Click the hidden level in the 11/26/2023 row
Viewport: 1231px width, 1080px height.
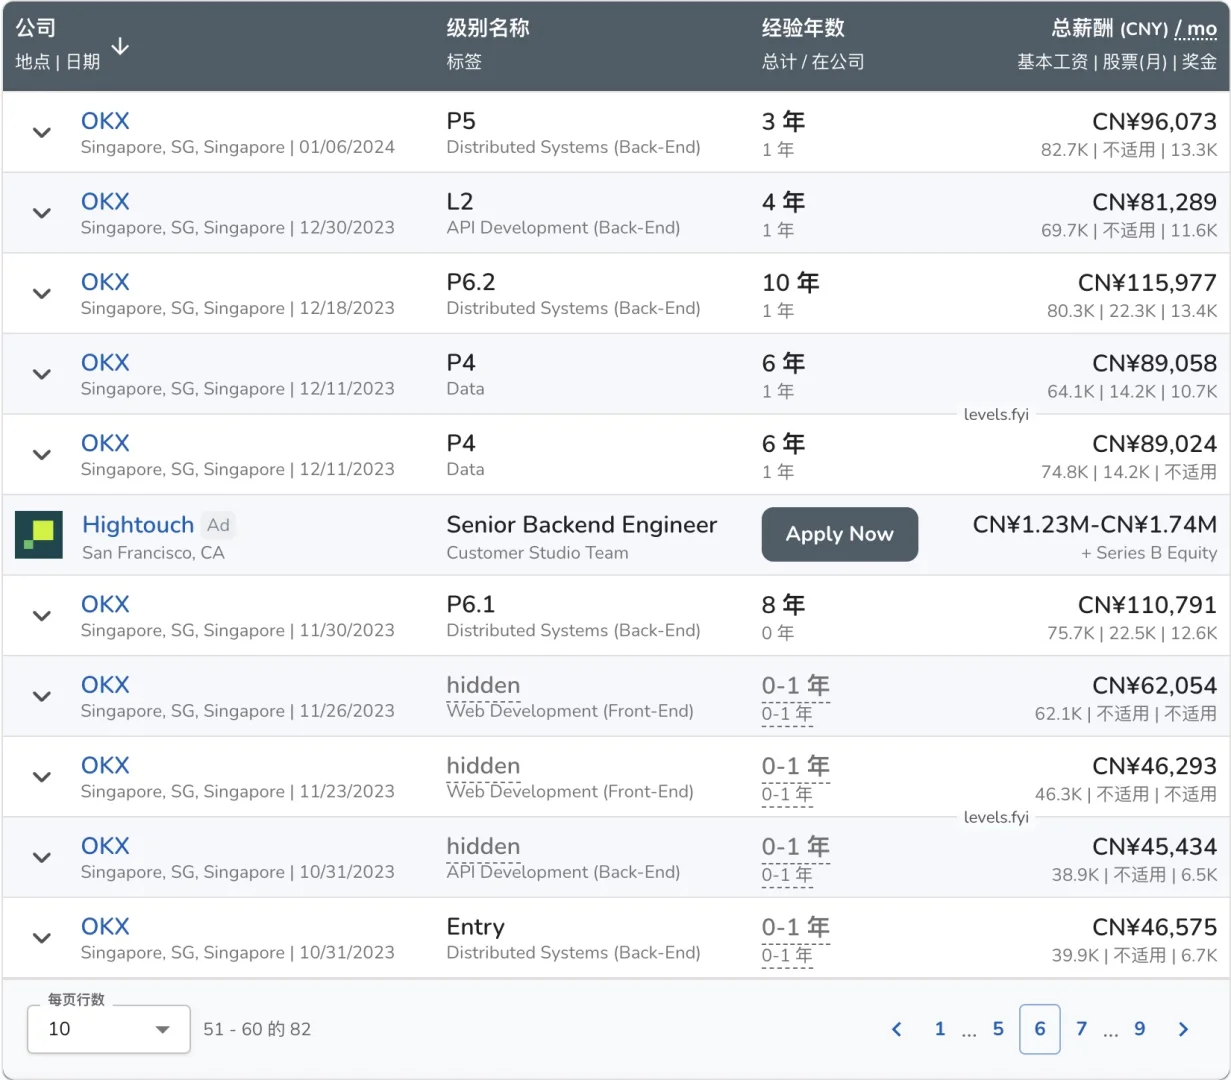coord(483,685)
